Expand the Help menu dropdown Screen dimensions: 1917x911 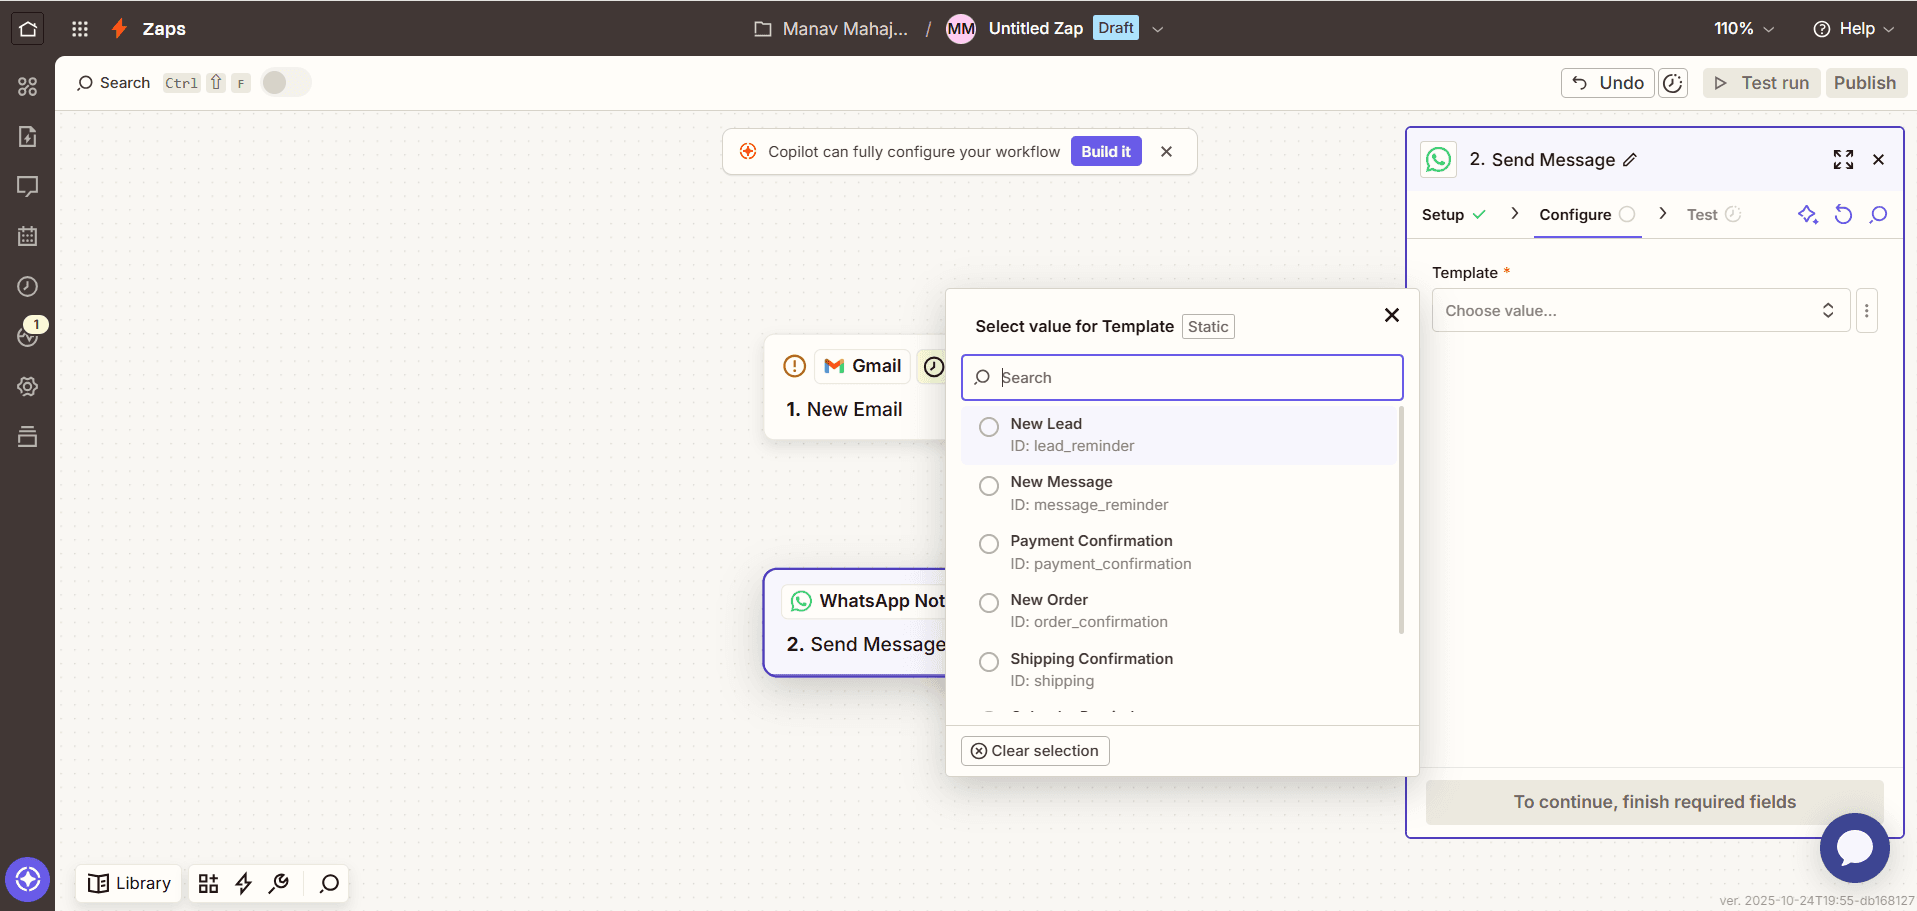[1853, 28]
